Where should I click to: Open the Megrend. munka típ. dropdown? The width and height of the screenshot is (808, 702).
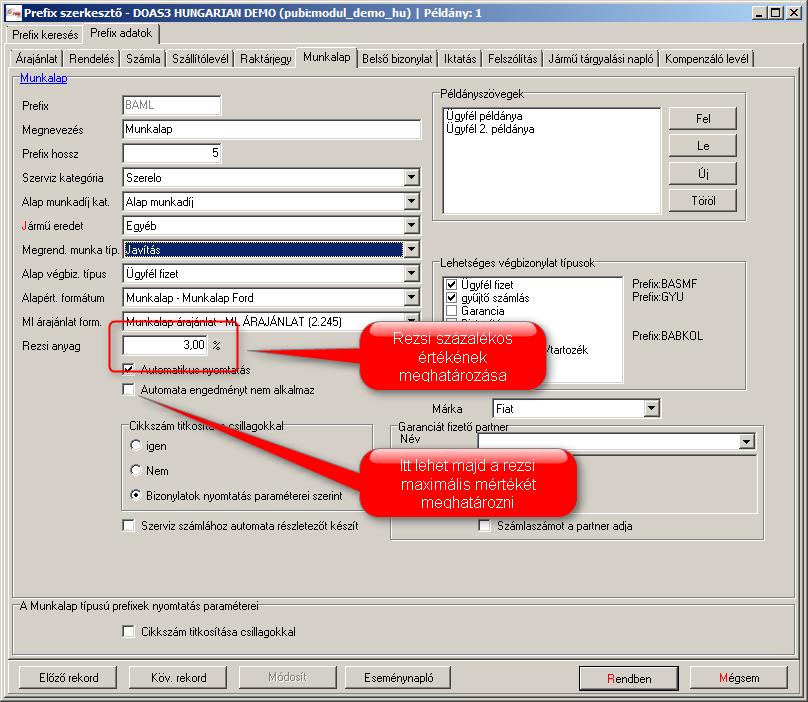tap(411, 249)
